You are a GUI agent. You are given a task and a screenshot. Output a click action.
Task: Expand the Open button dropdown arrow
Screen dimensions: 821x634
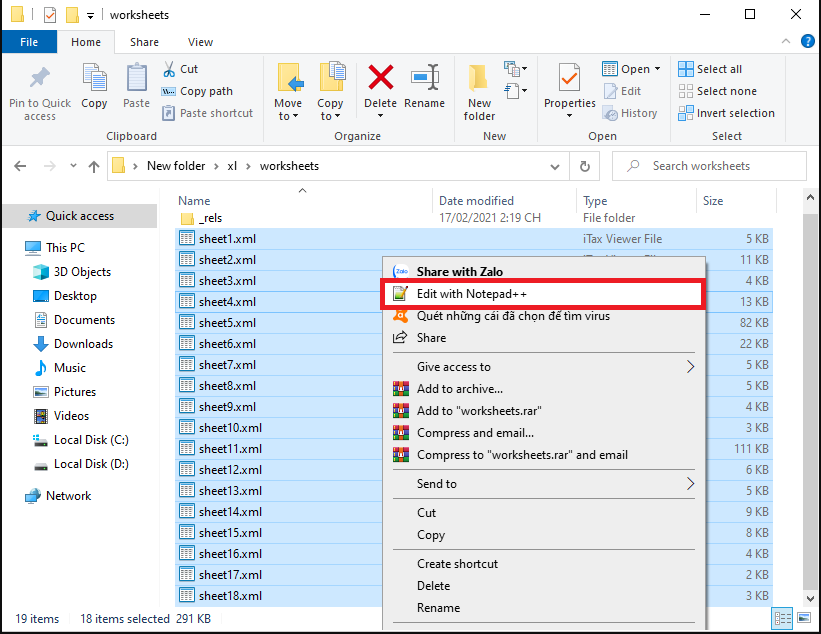click(658, 69)
